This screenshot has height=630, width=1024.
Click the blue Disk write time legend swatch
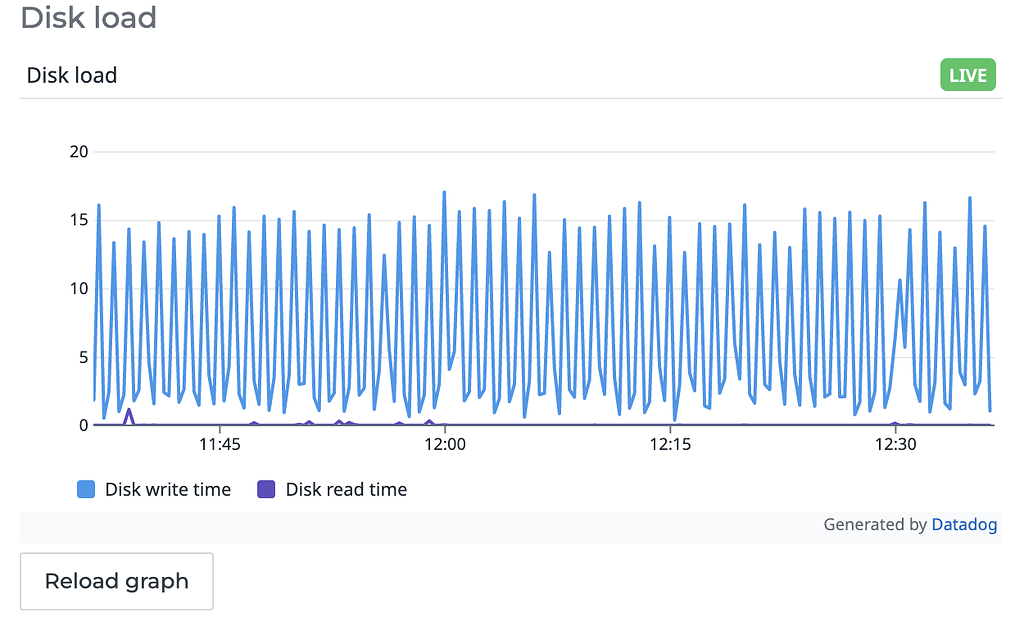pos(86,489)
